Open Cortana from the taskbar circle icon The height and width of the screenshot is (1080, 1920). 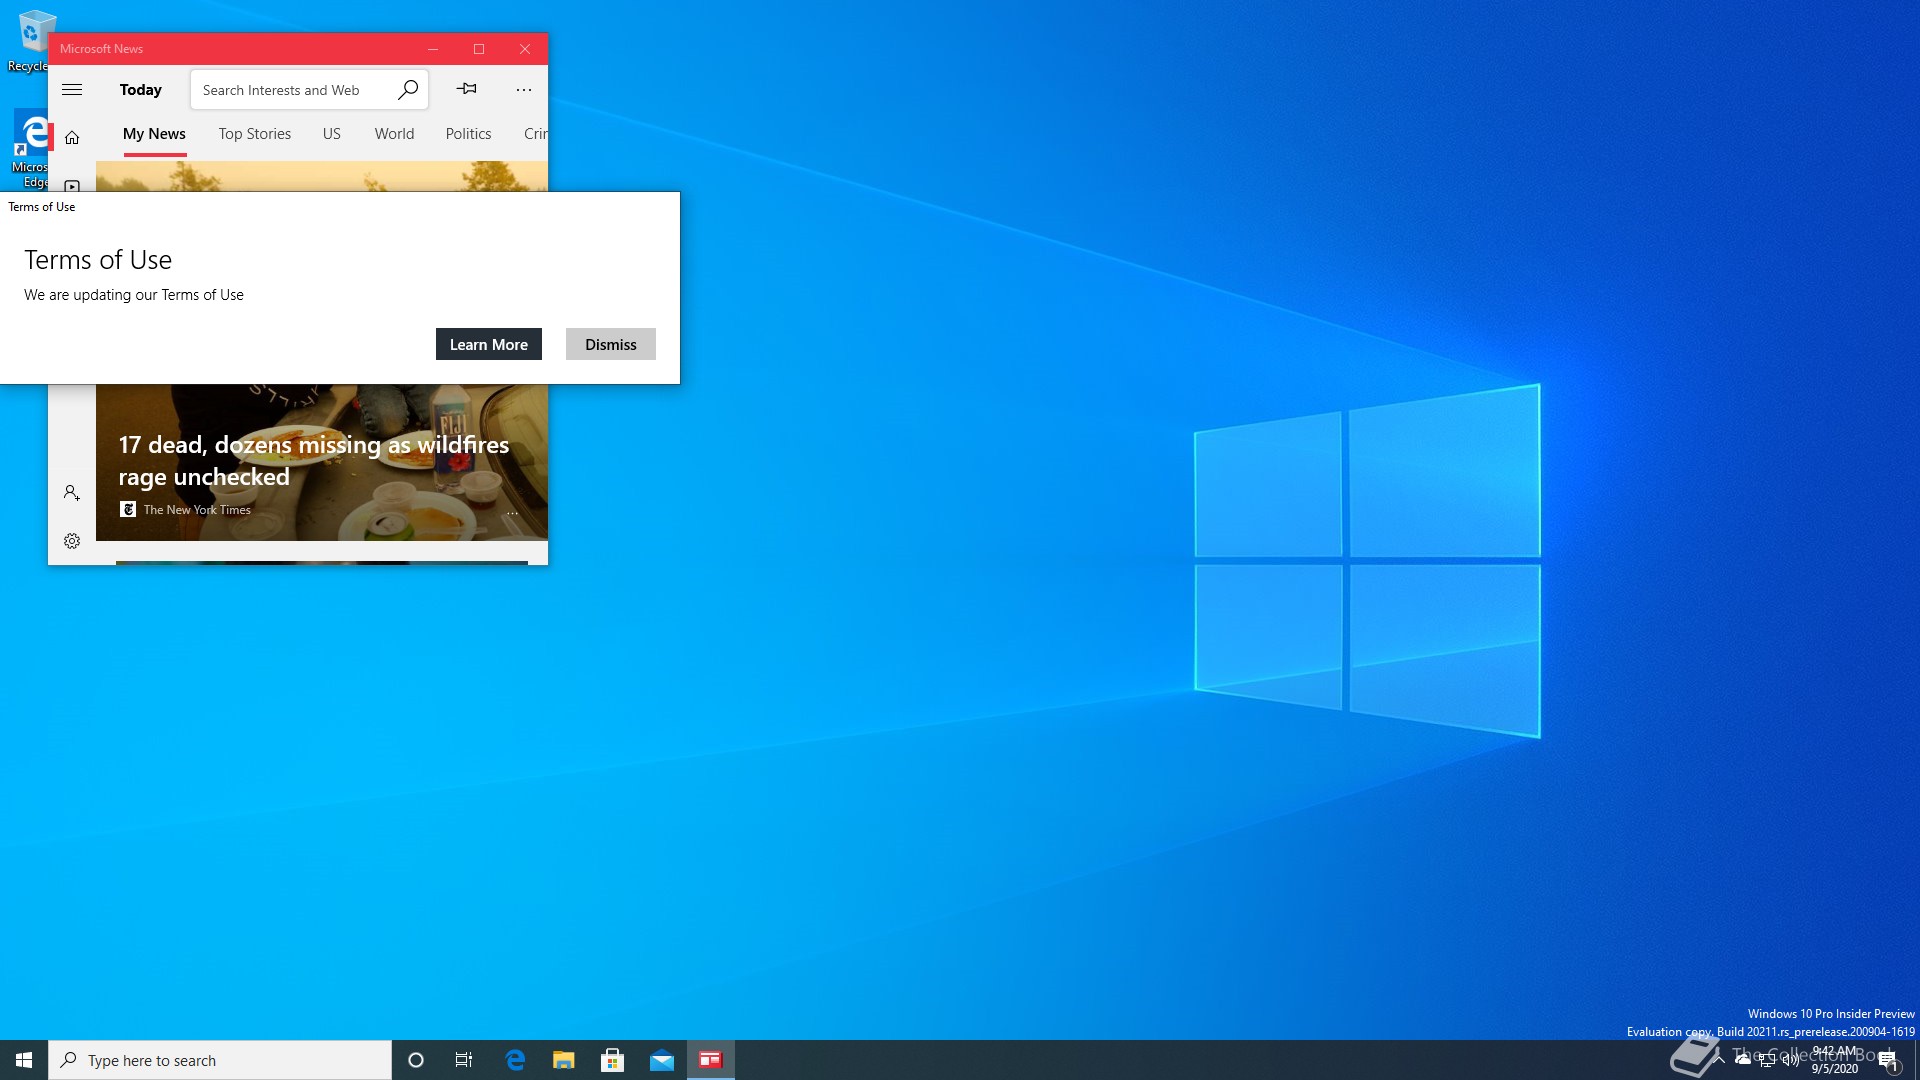tap(416, 1060)
